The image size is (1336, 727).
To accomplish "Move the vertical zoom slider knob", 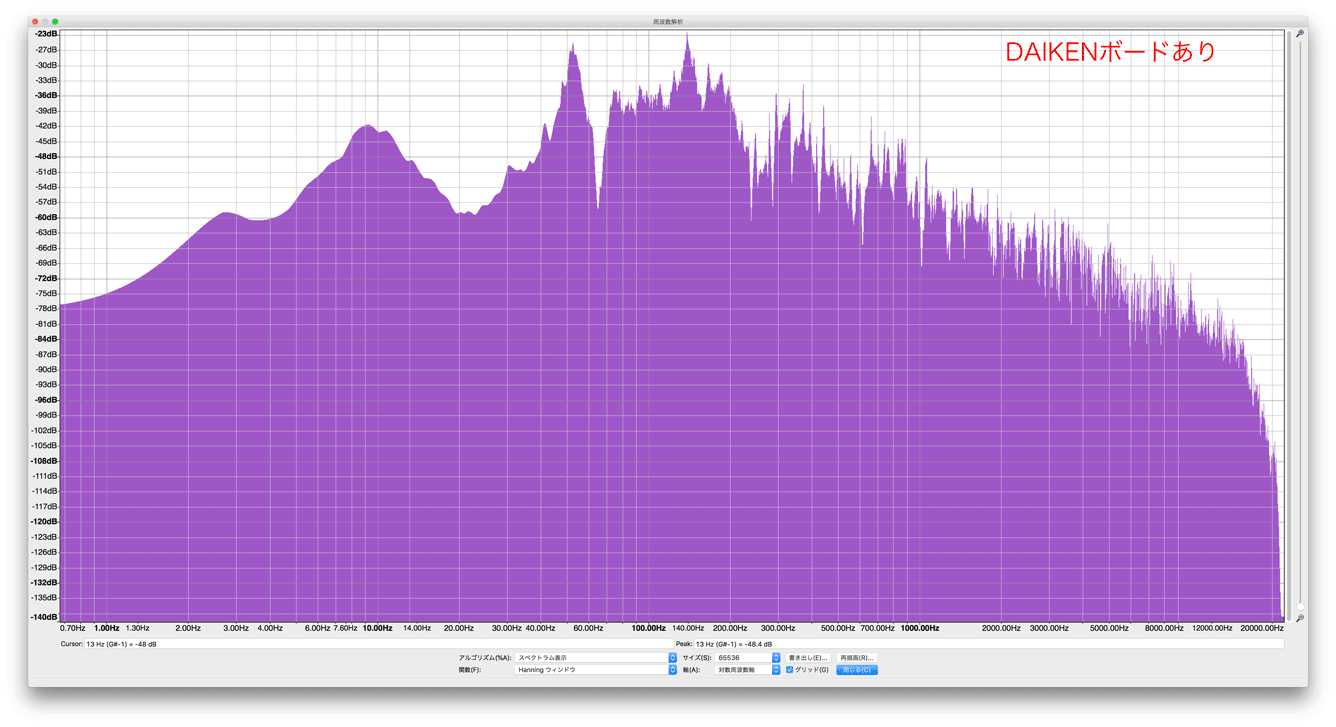I will click(x=1299, y=607).
